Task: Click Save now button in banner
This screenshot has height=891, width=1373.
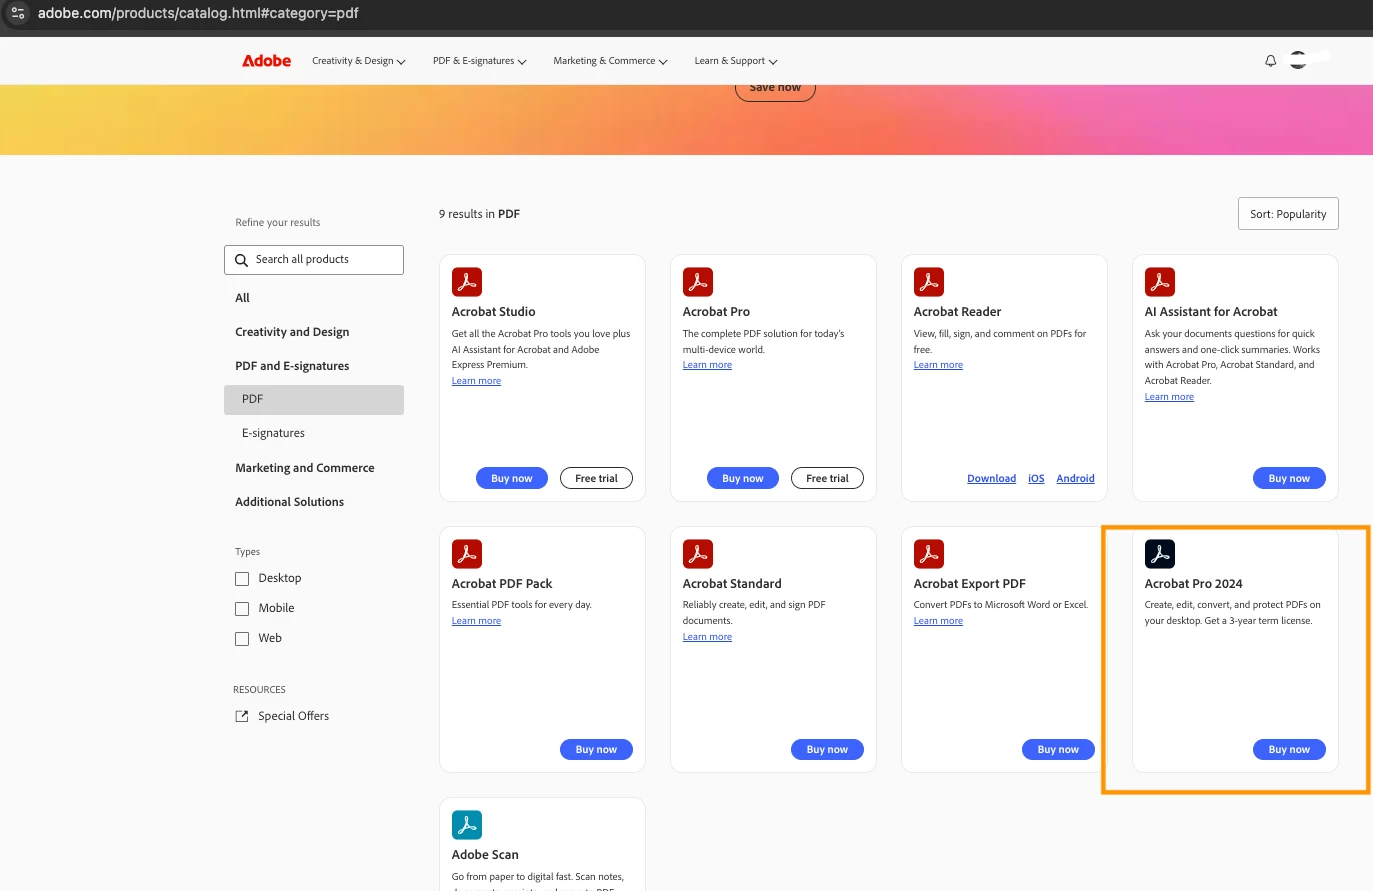Action: (775, 89)
